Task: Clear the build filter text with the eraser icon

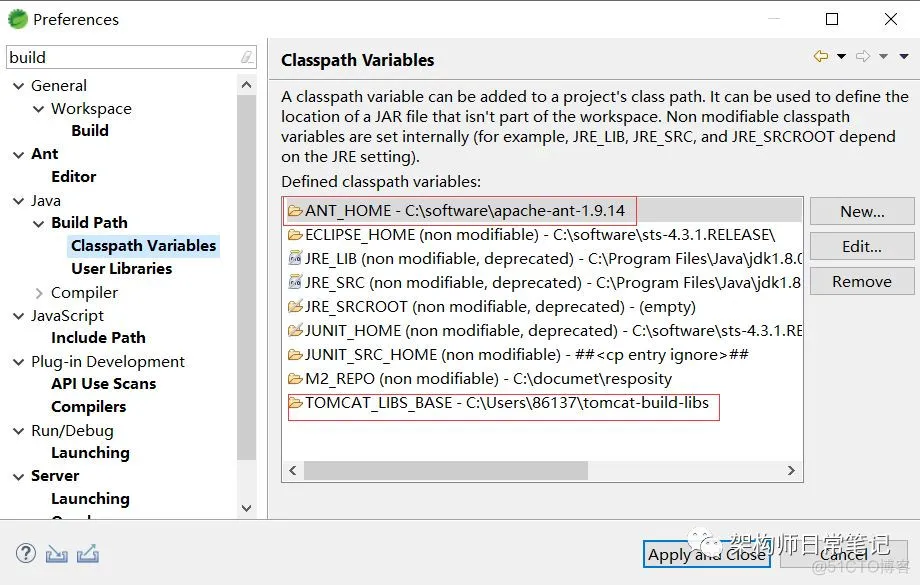Action: (247, 58)
